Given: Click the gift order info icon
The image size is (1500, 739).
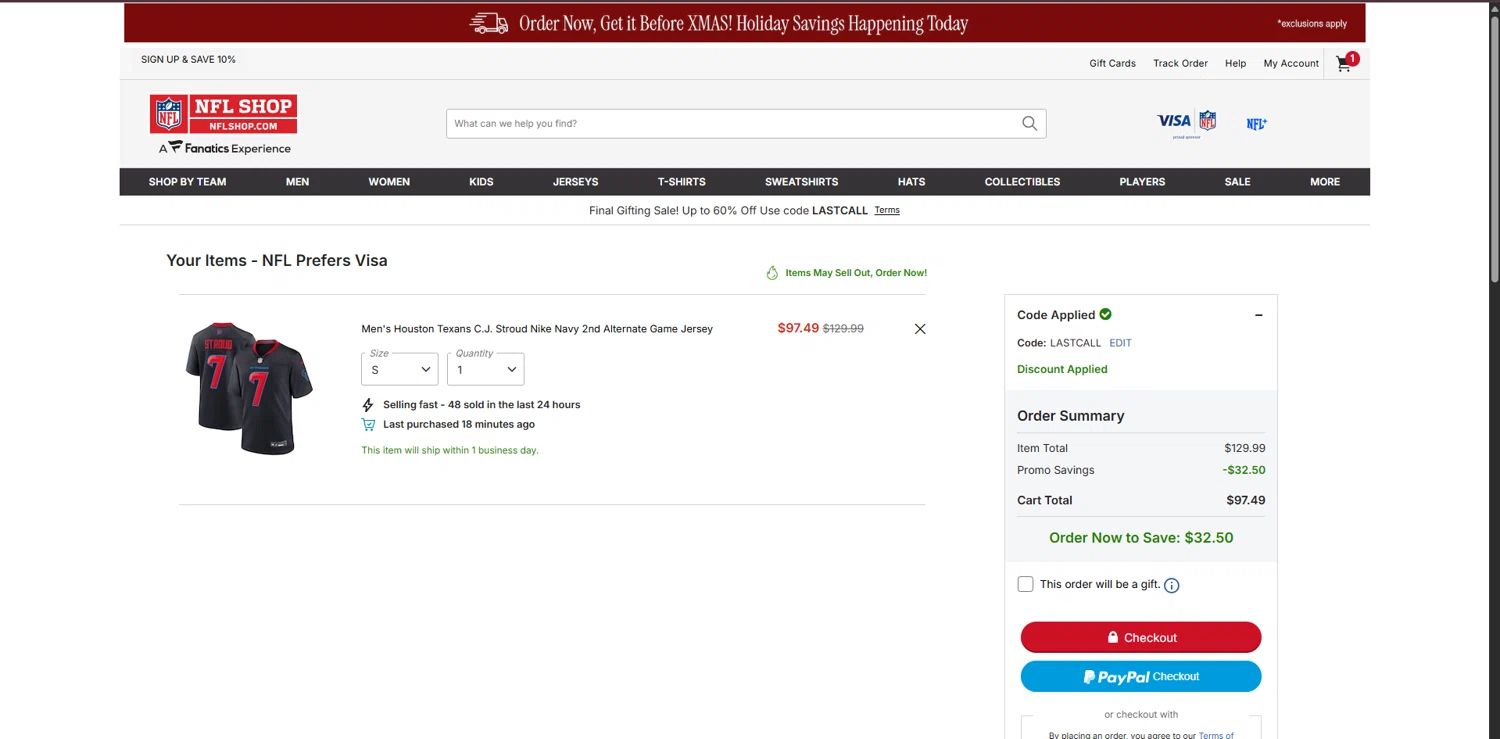Looking at the screenshot, I should 1172,586.
